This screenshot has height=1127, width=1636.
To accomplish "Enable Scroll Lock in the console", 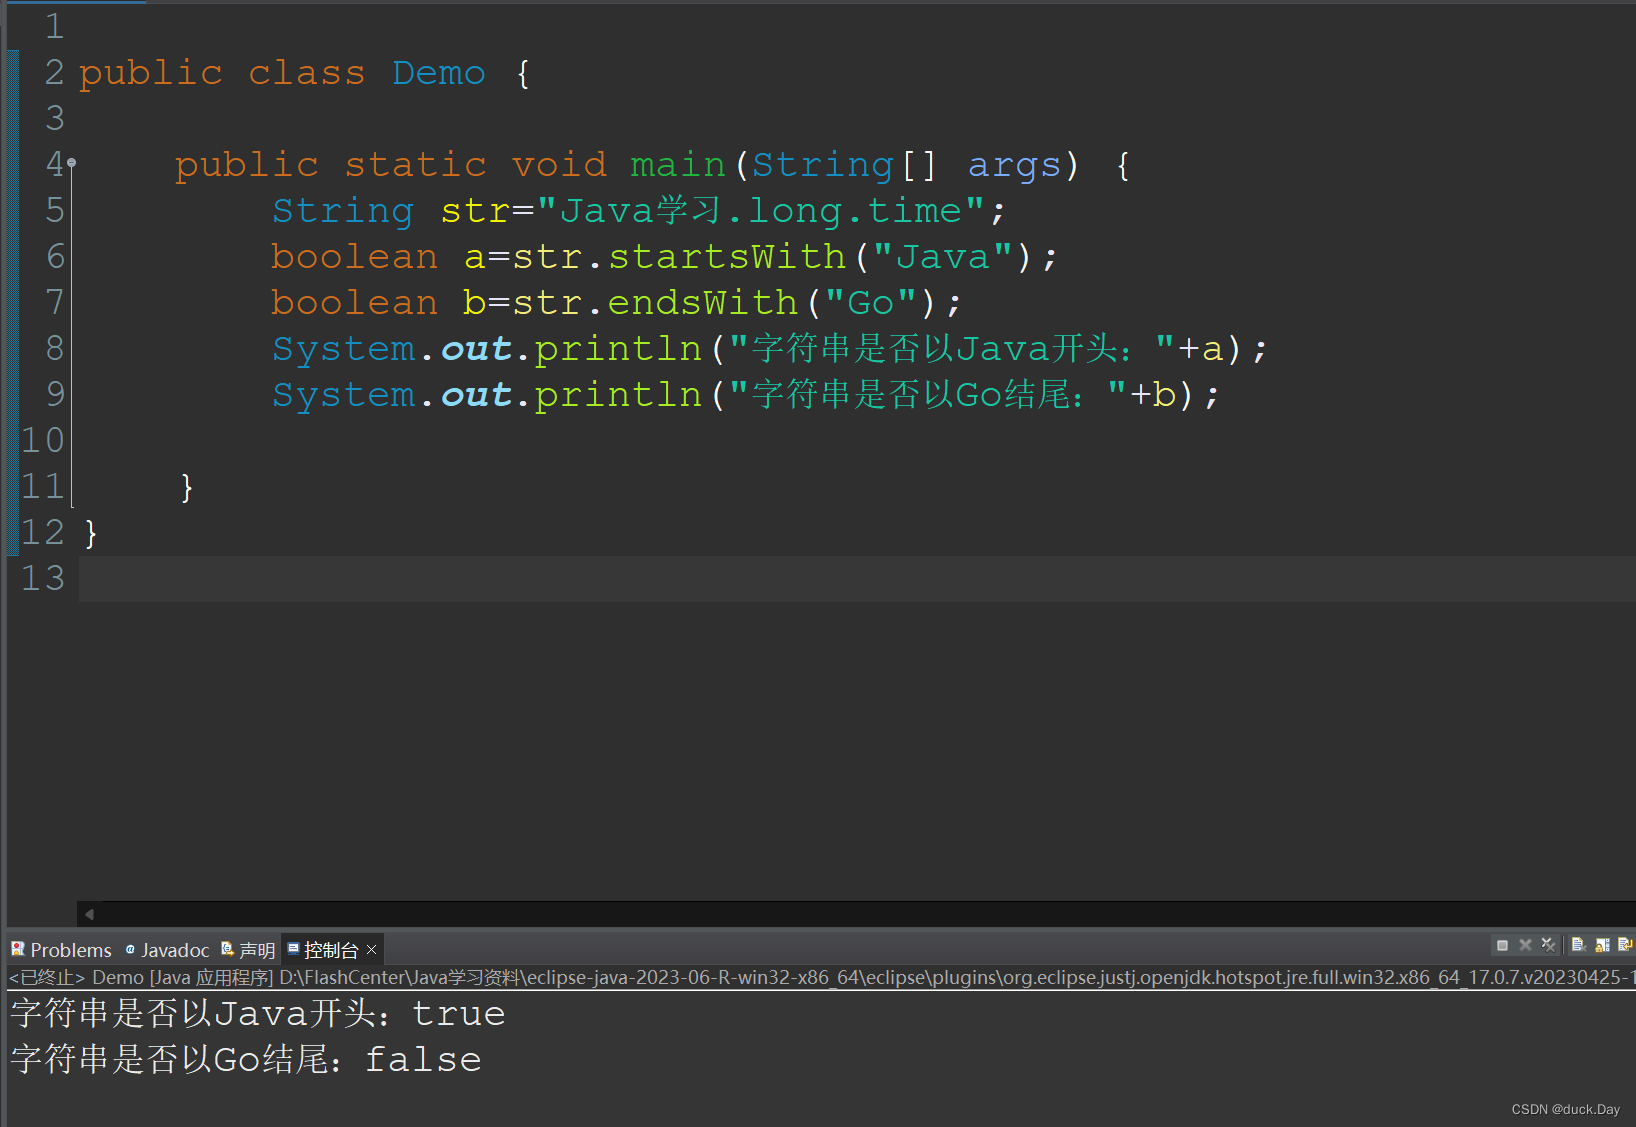I will click(1602, 945).
